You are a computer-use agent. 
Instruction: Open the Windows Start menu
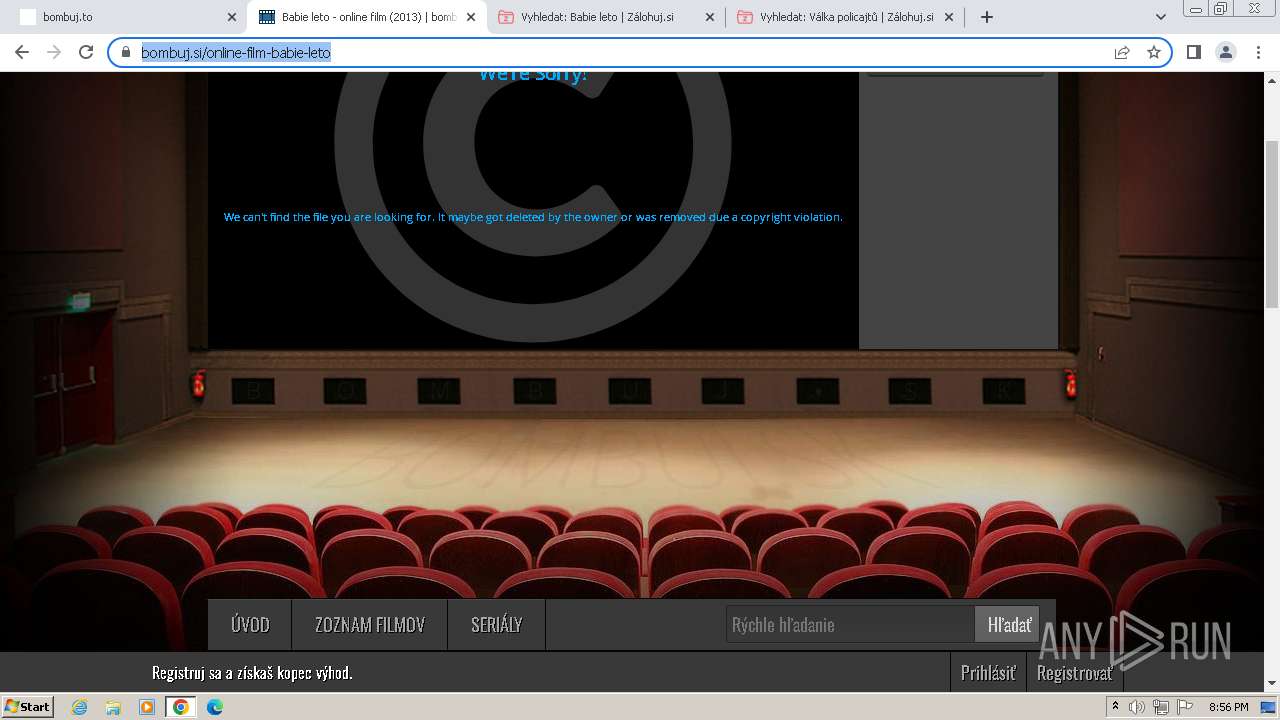coord(27,707)
